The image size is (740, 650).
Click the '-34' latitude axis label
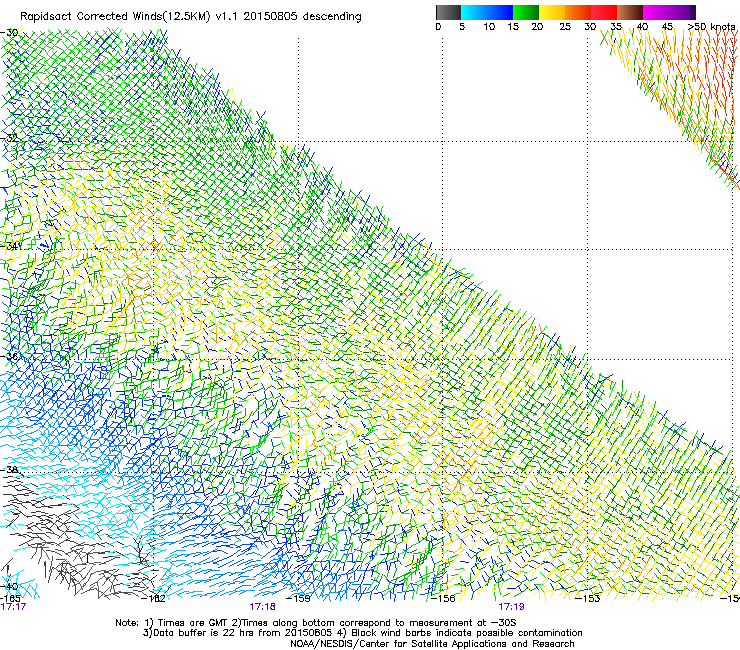[10, 246]
